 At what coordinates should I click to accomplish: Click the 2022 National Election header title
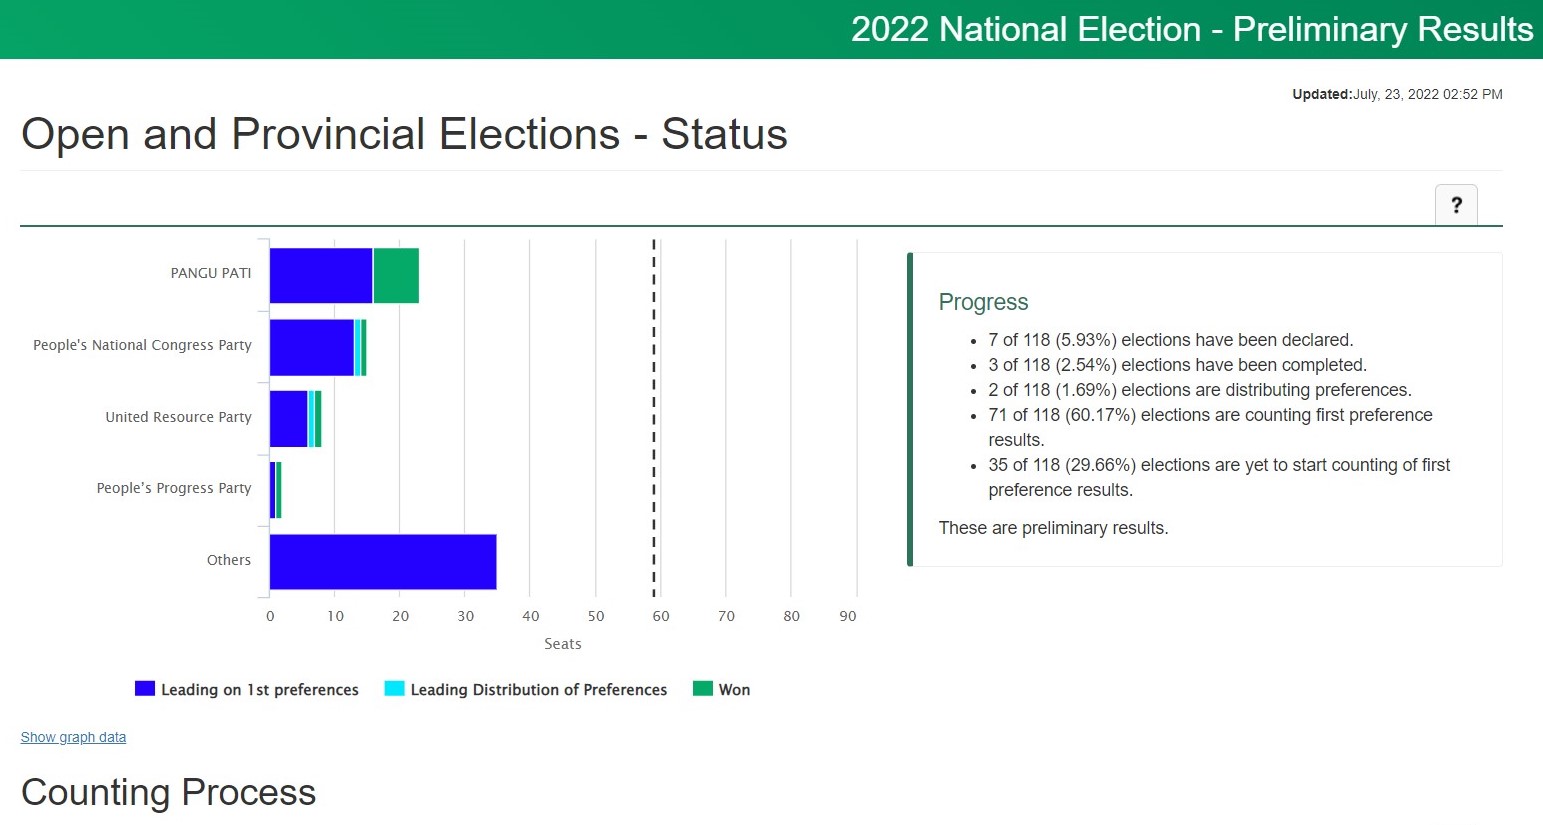click(x=1192, y=29)
